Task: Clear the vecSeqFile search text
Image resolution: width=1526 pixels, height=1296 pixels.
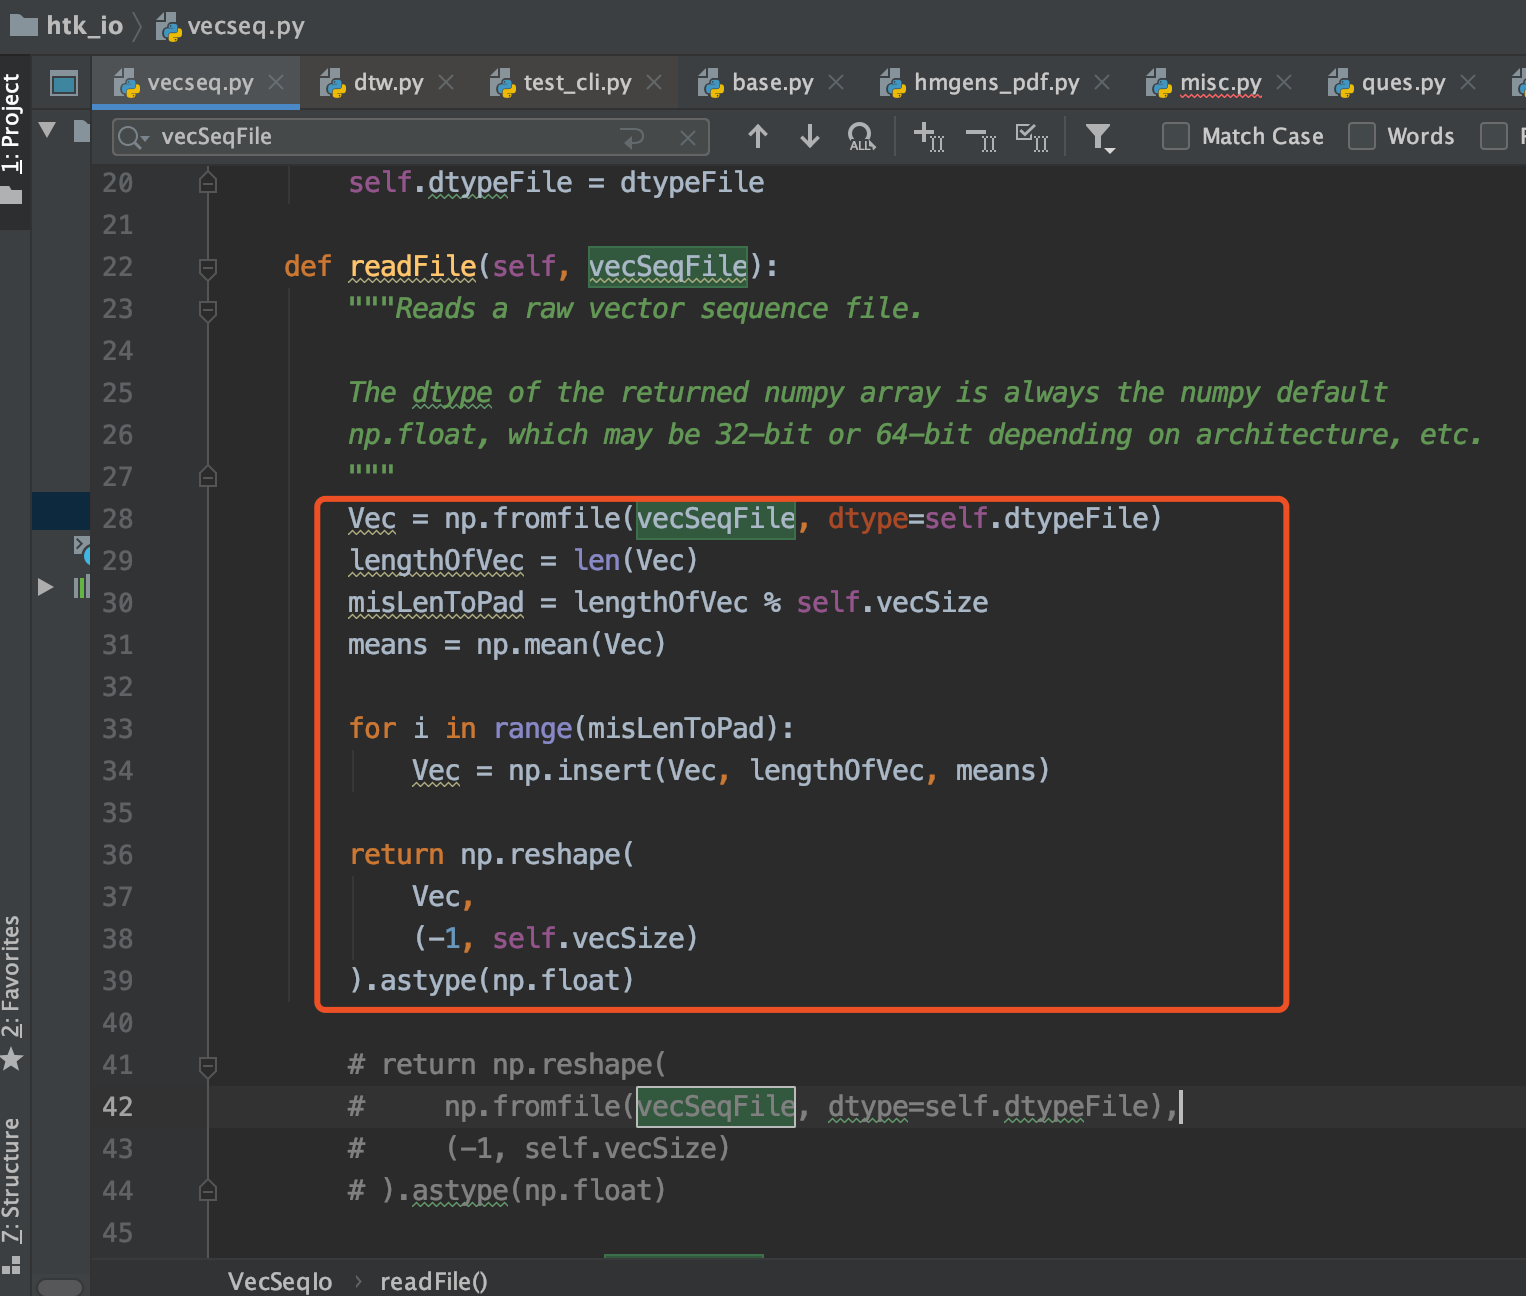Action: click(x=688, y=138)
